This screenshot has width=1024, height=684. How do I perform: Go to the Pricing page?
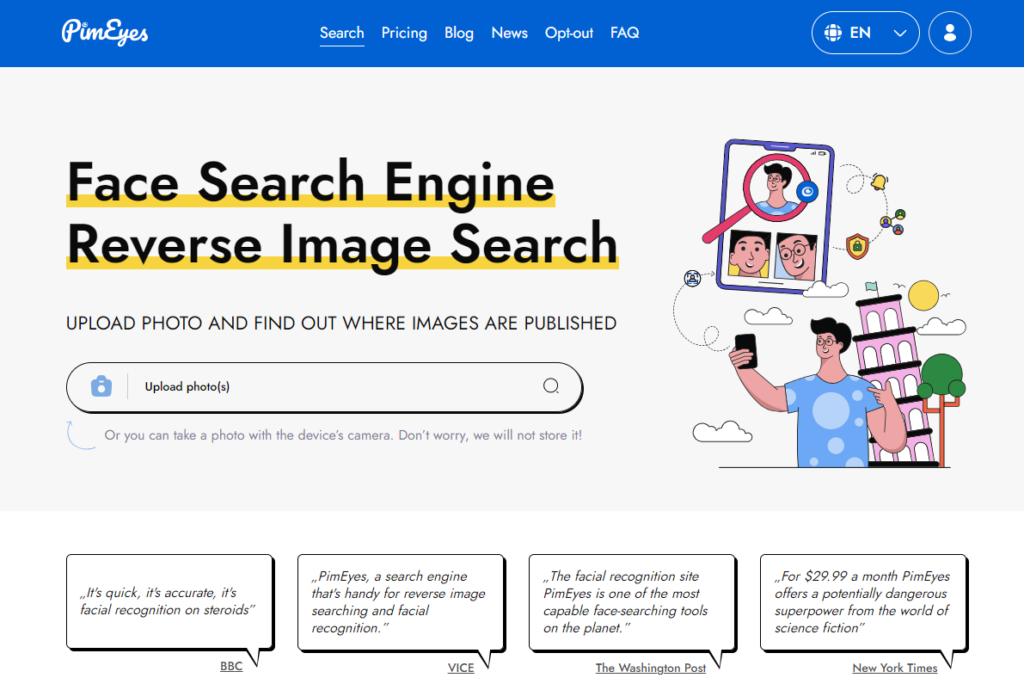click(x=404, y=33)
